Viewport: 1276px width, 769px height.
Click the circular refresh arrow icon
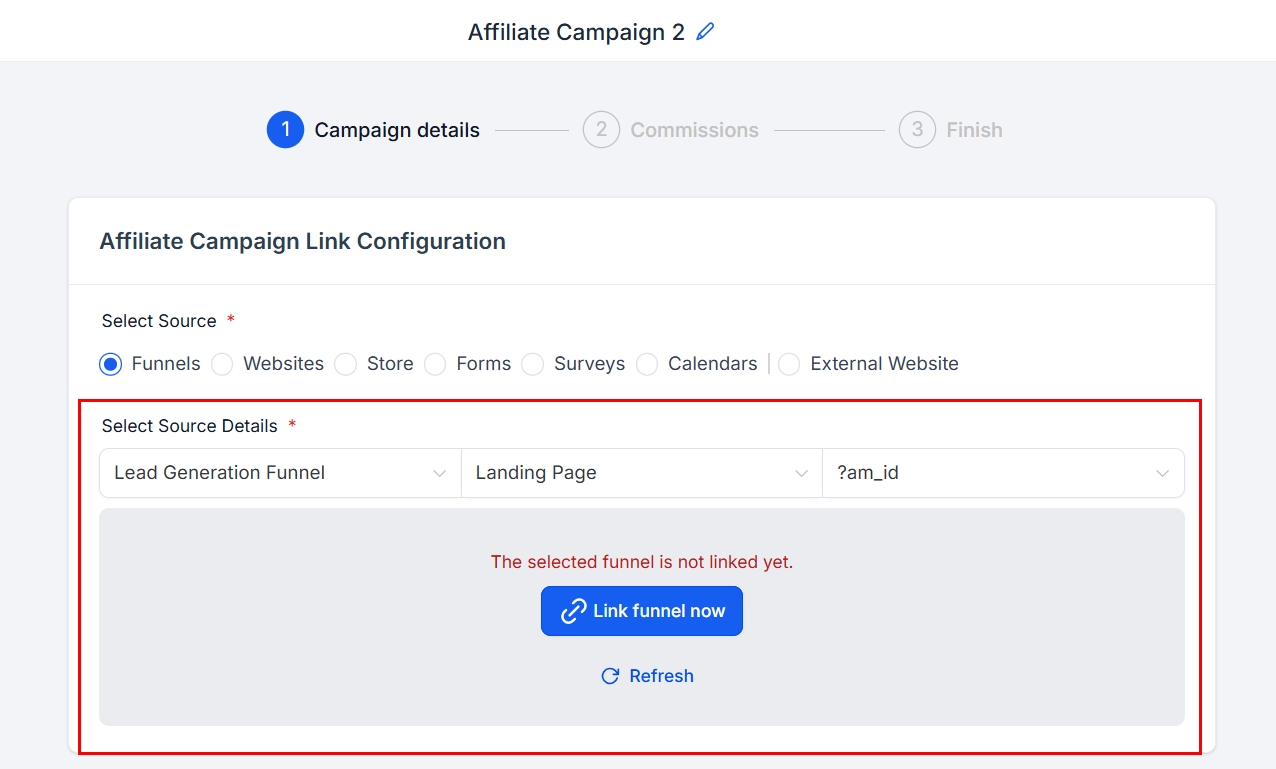[x=610, y=676]
